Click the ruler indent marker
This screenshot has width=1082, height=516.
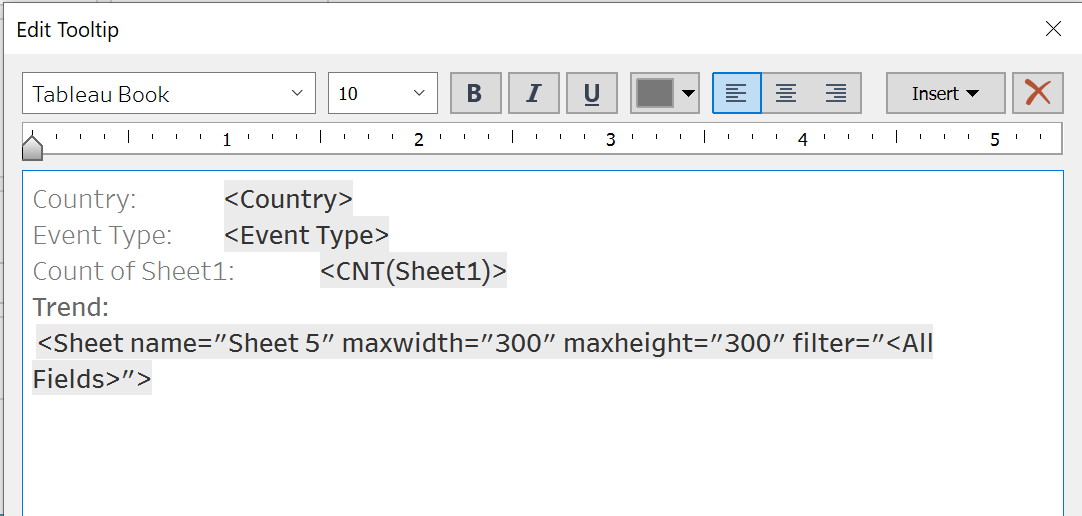click(x=33, y=147)
